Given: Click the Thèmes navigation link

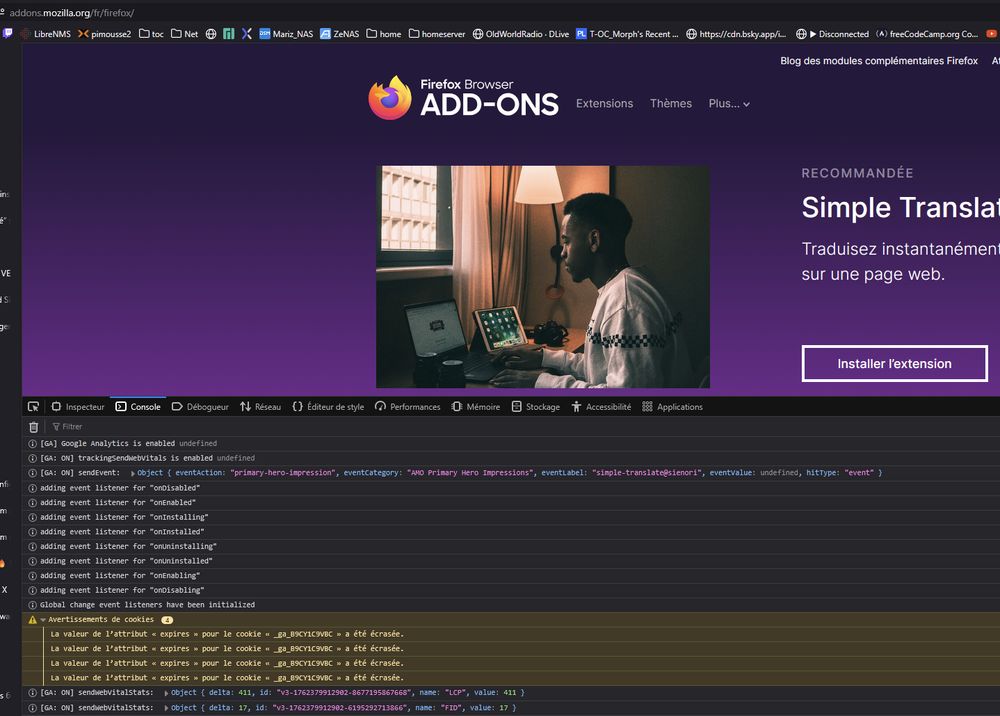Looking at the screenshot, I should coord(671,103).
